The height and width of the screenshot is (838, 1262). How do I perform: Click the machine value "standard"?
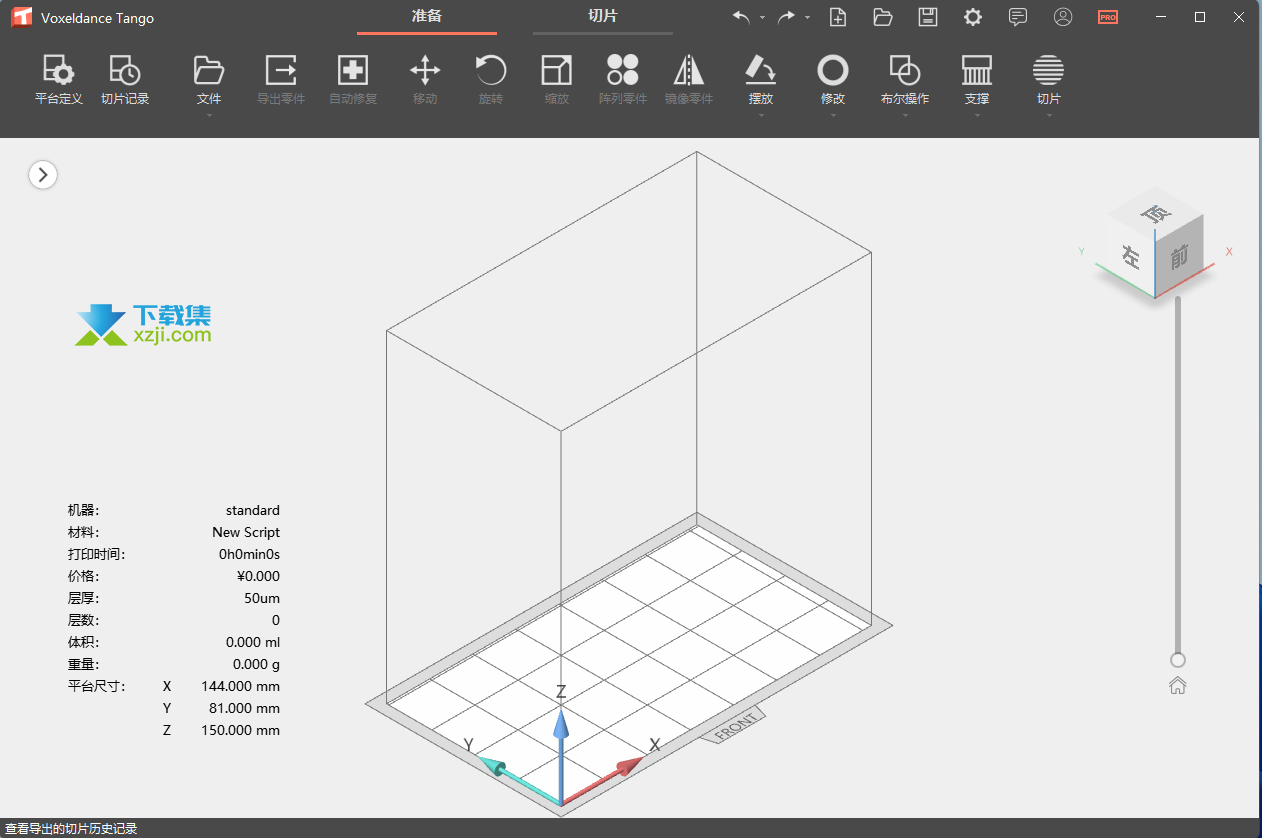253,510
